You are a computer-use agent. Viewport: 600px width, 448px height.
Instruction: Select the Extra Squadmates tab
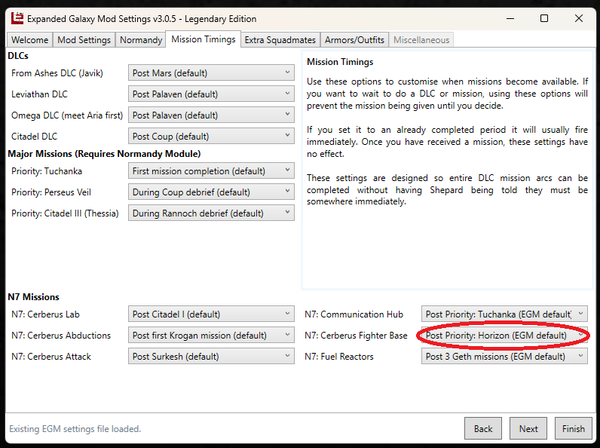pos(281,40)
